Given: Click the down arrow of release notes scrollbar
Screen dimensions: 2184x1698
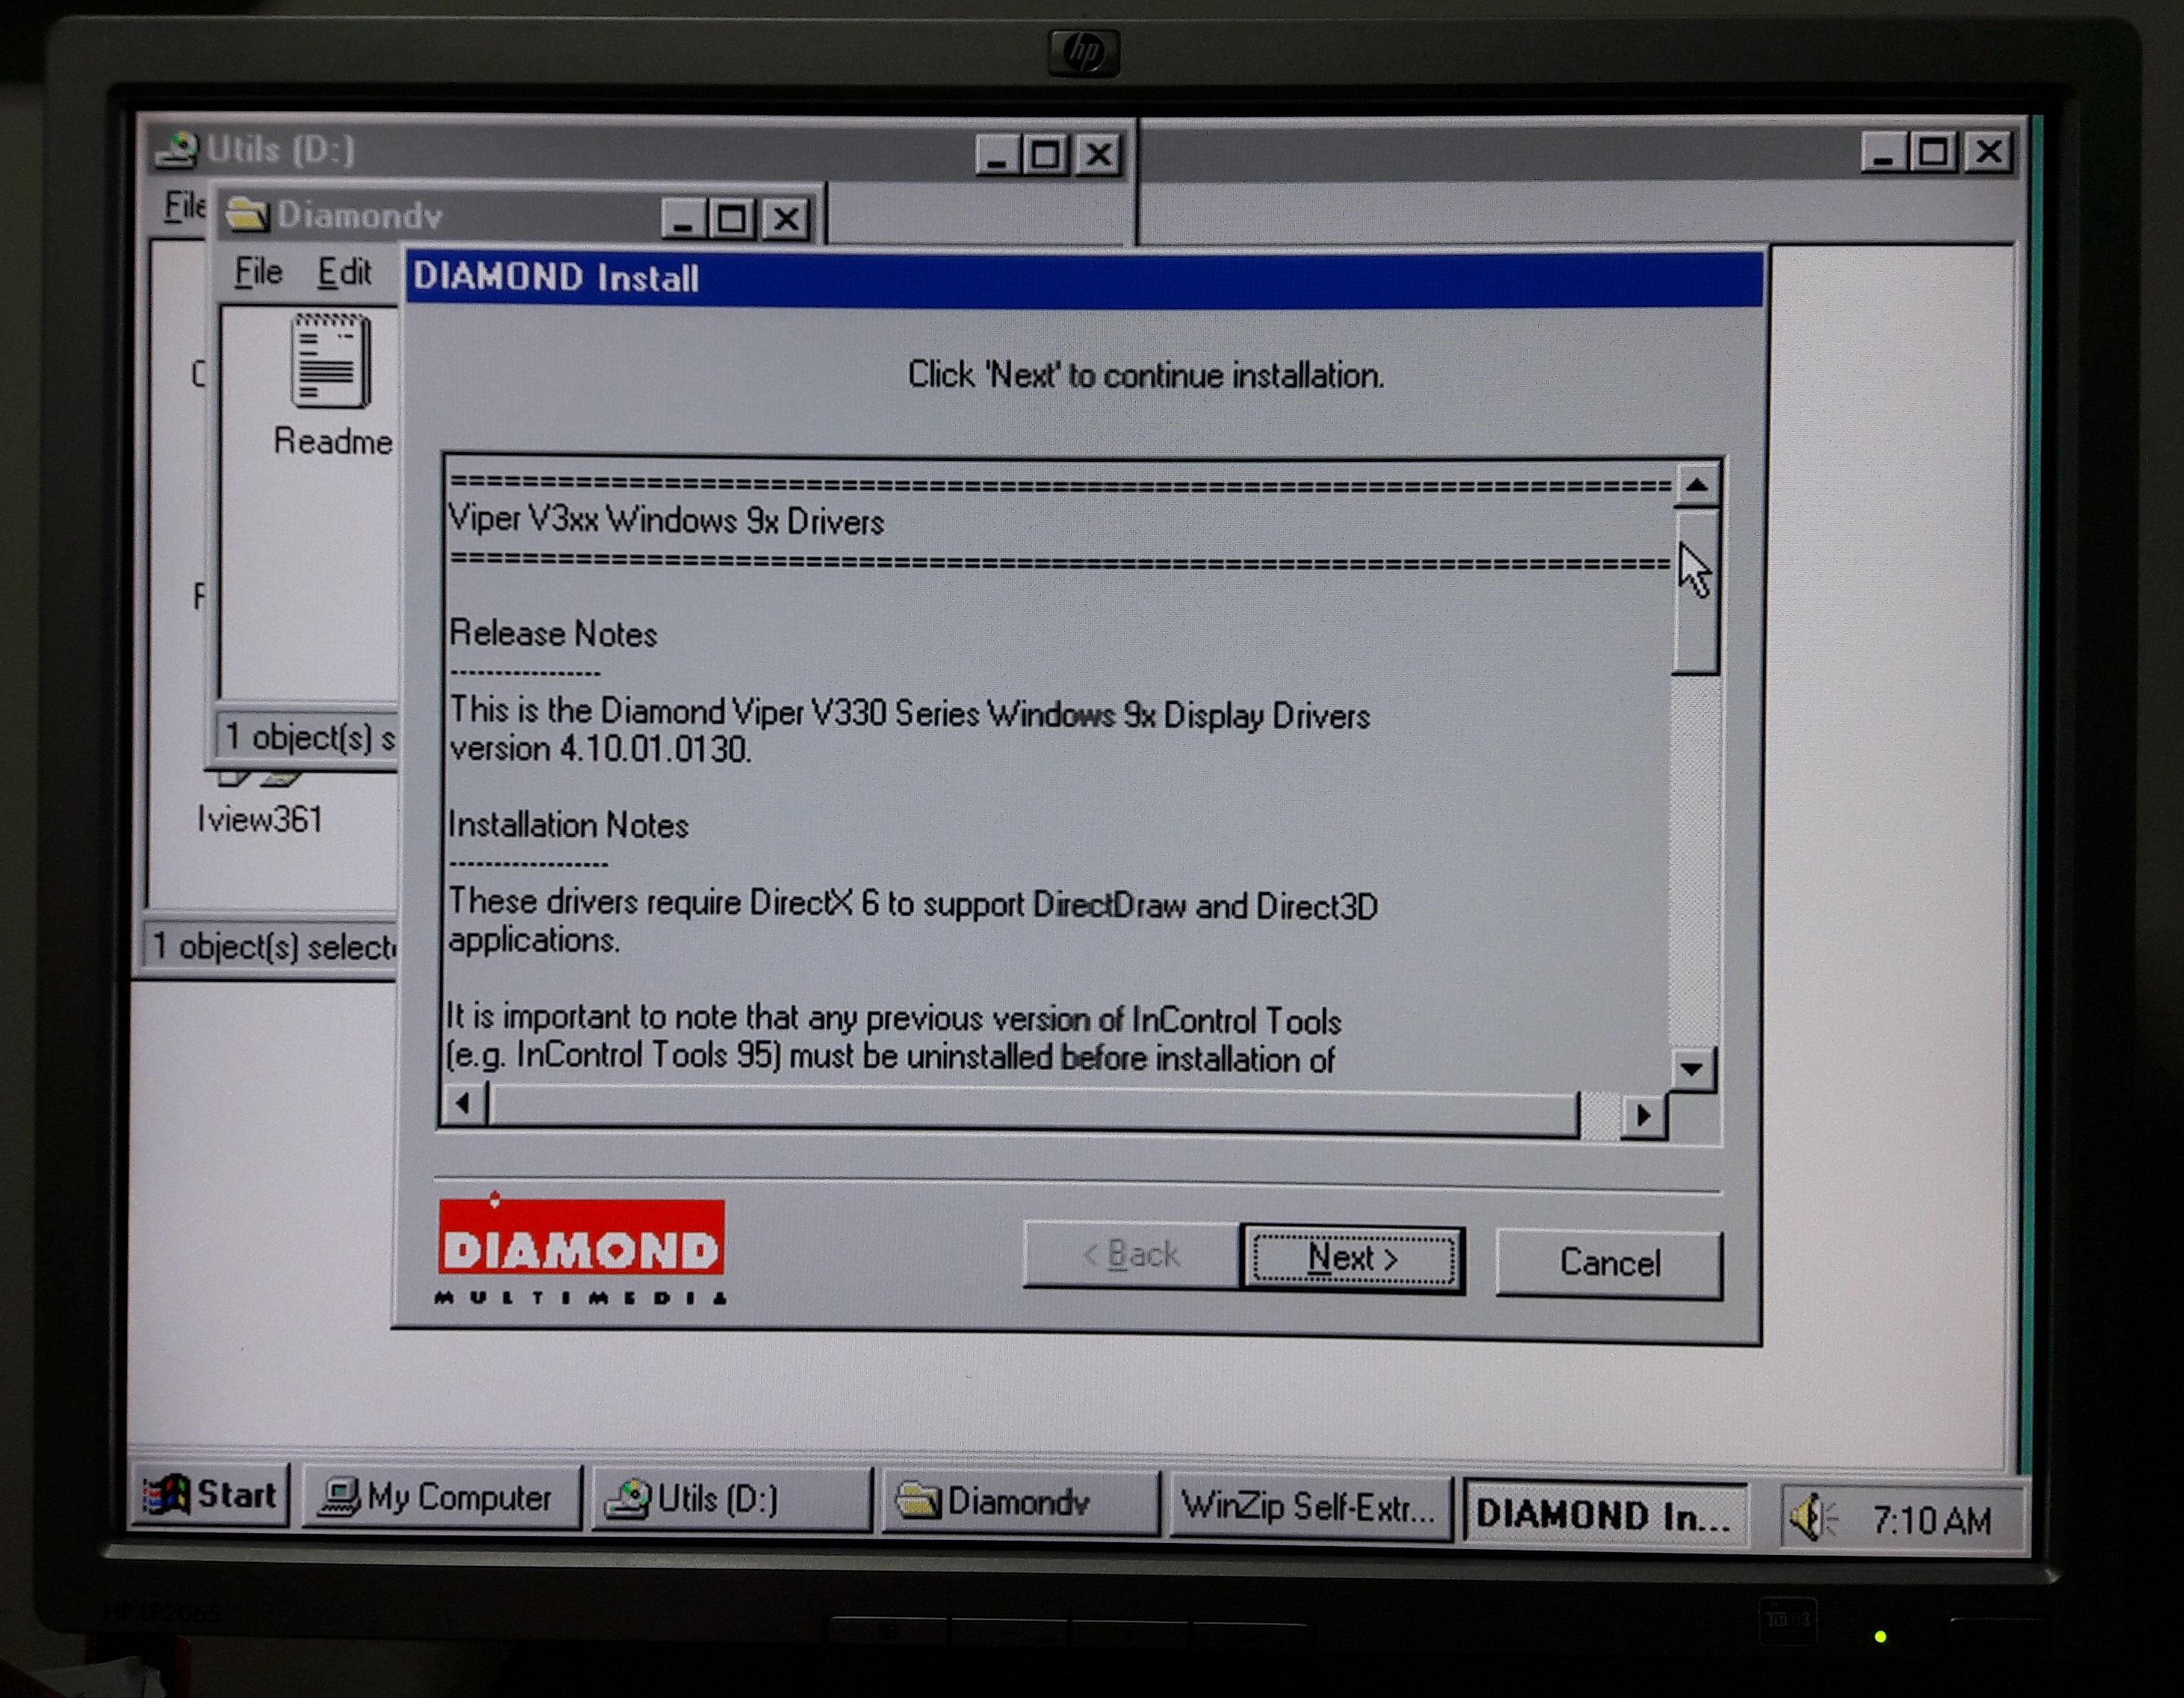Looking at the screenshot, I should [x=1692, y=1069].
